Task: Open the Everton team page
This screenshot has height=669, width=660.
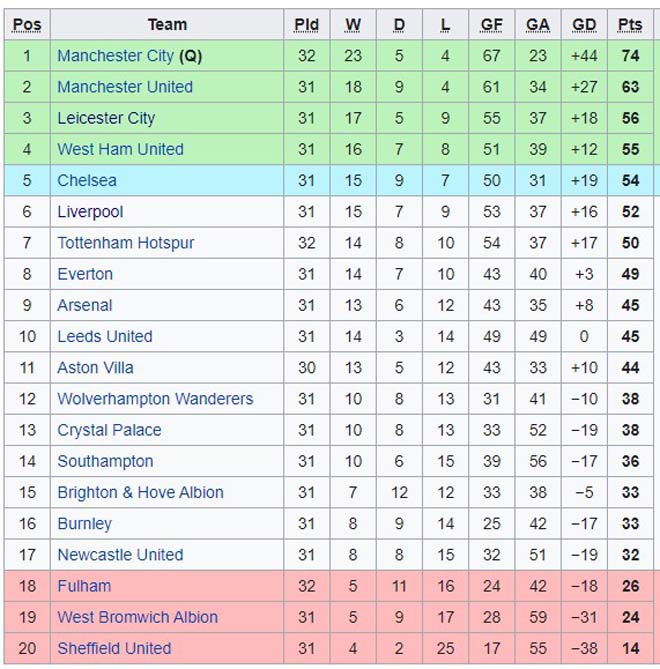Action: [x=85, y=274]
